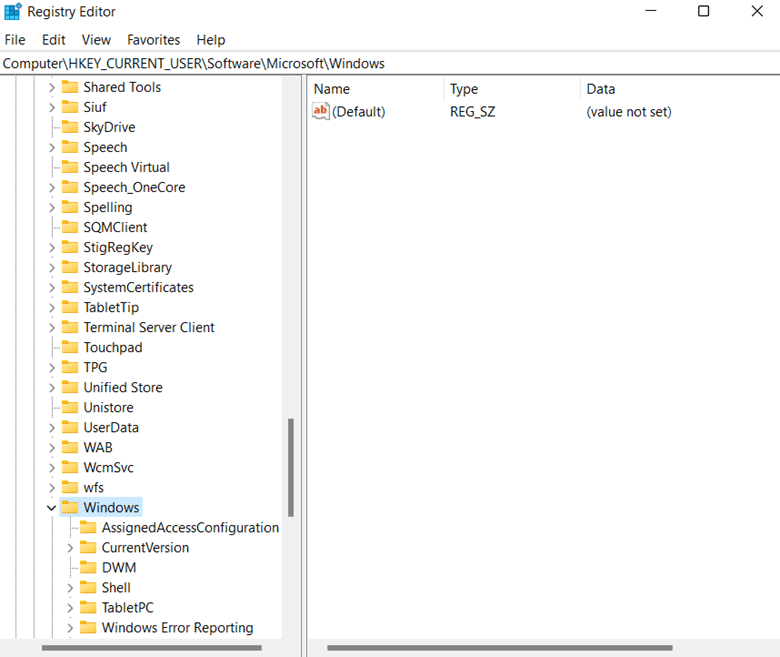Click the Spelling folder icon
Screen dimensions: 780x657
pyautogui.click(x=70, y=207)
